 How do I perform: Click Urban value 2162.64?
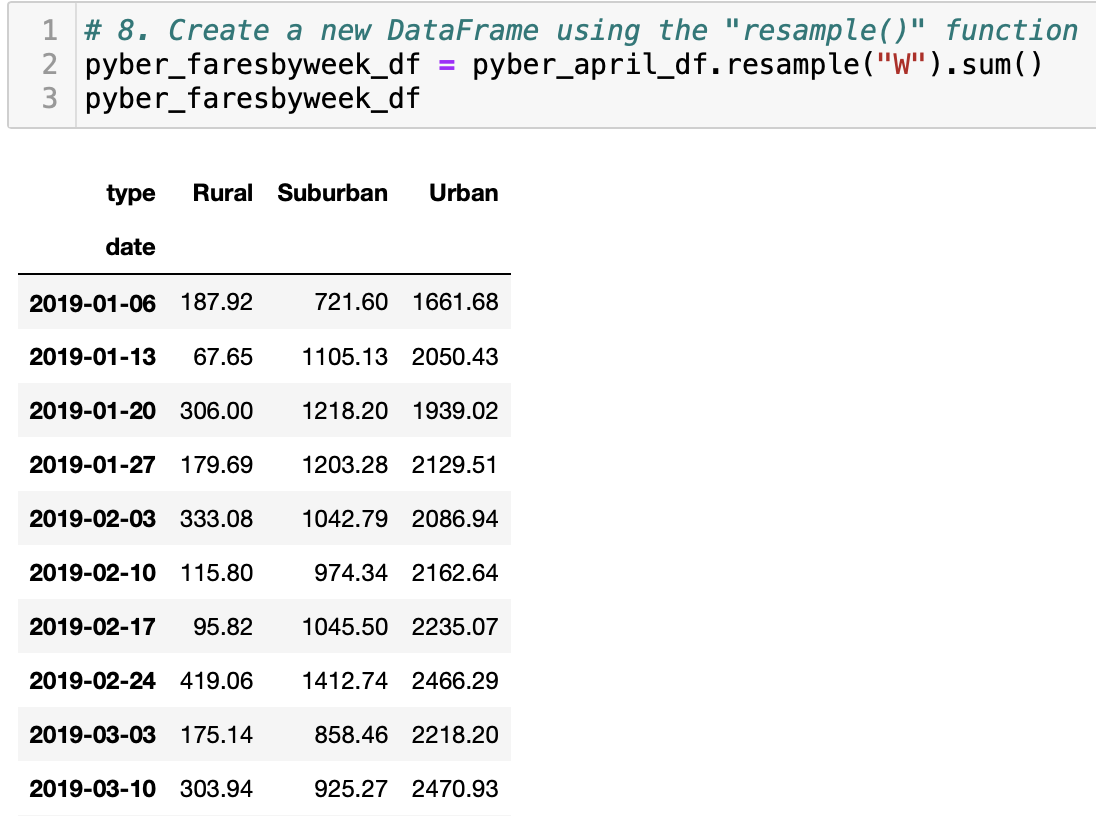(455, 573)
